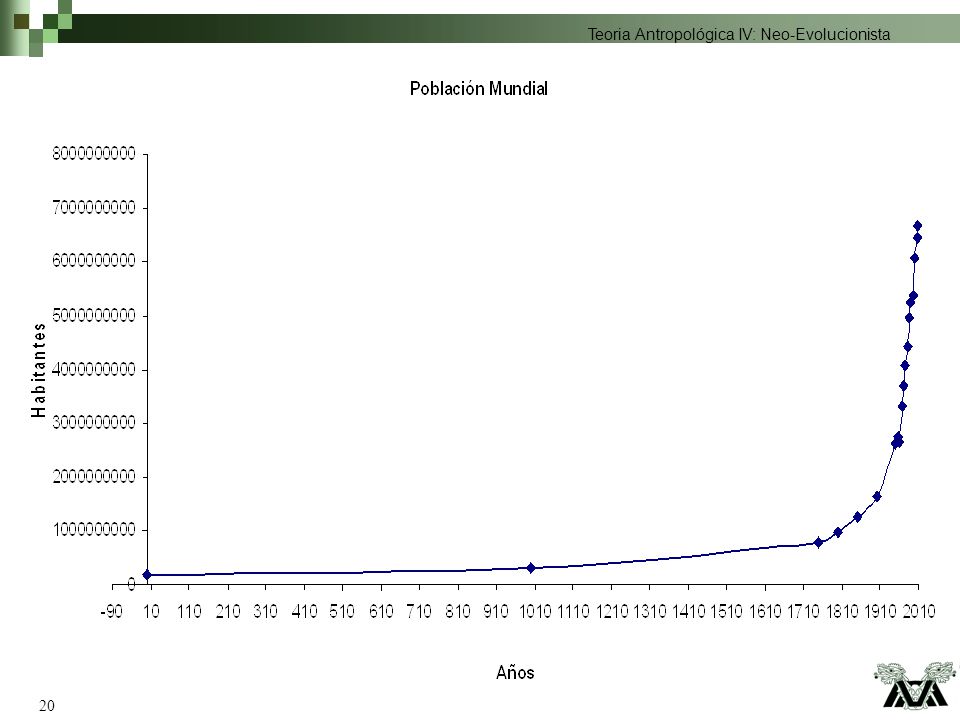This screenshot has height=720, width=960.
Task: Click the slide number "20"
Action: 47,706
